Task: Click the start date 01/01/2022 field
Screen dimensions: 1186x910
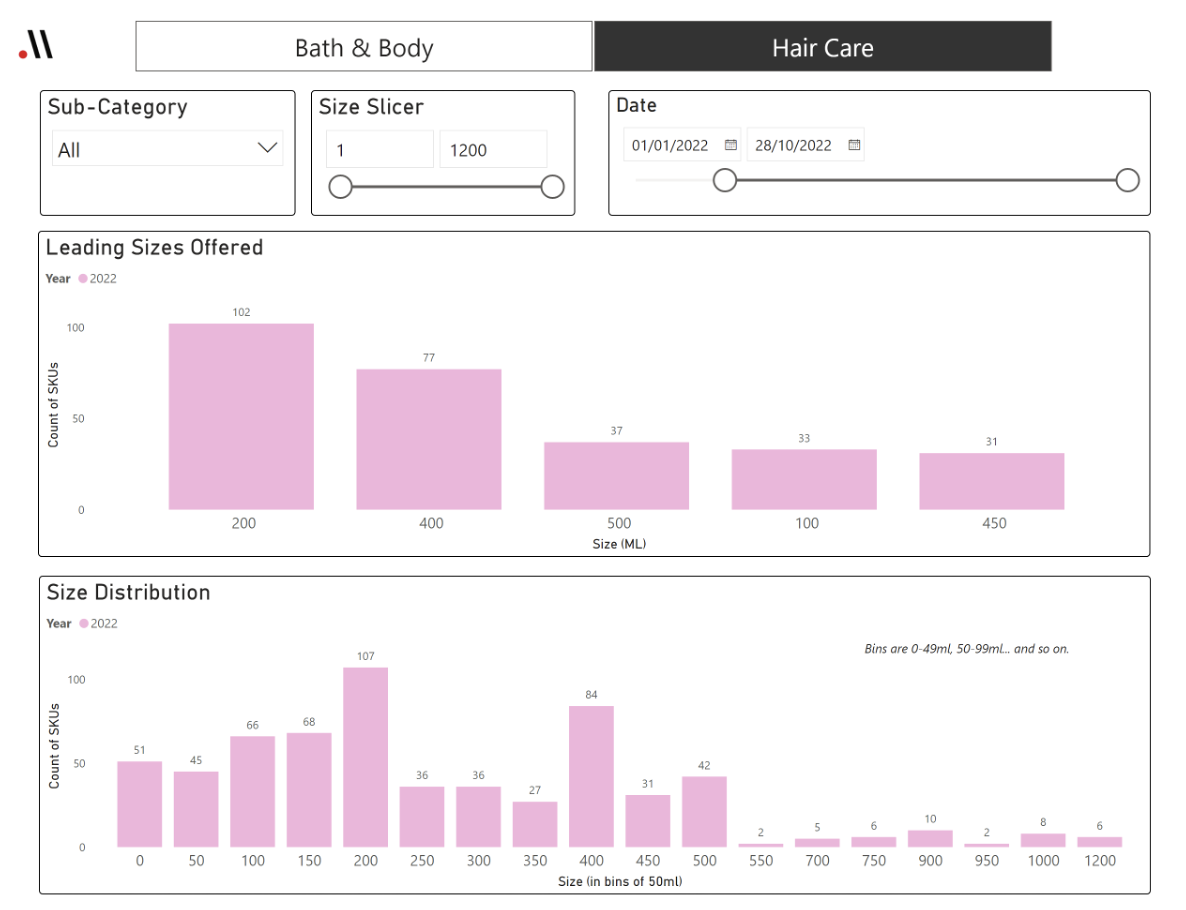Action: 670,145
